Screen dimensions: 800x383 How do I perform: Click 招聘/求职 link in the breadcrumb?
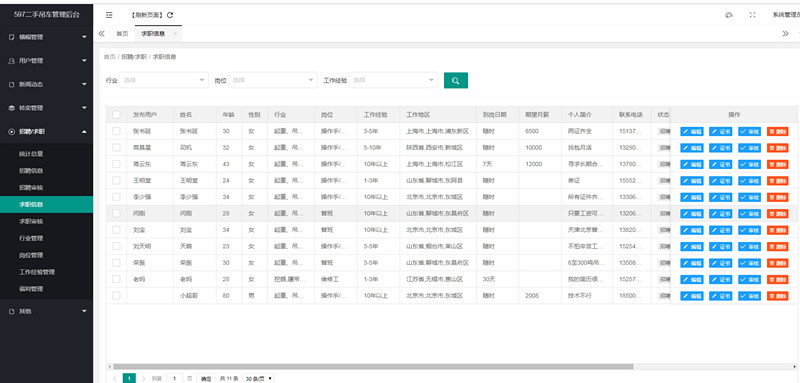click(134, 57)
